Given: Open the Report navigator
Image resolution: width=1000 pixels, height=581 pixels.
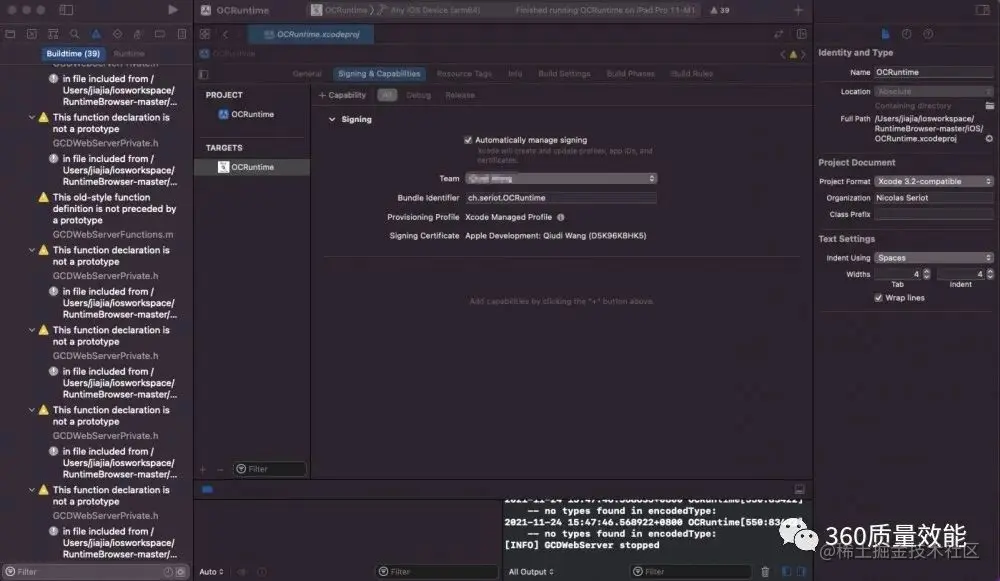Looking at the screenshot, I should tap(182, 34).
